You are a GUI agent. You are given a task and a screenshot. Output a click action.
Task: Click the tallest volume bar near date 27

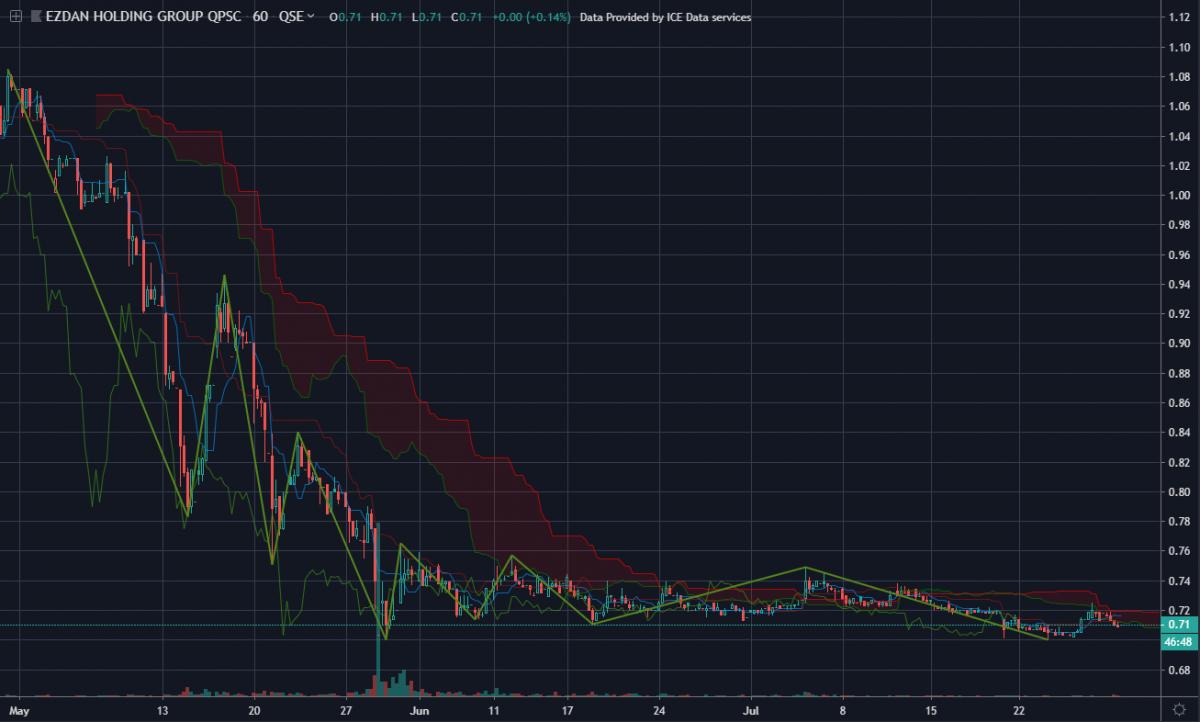378,665
